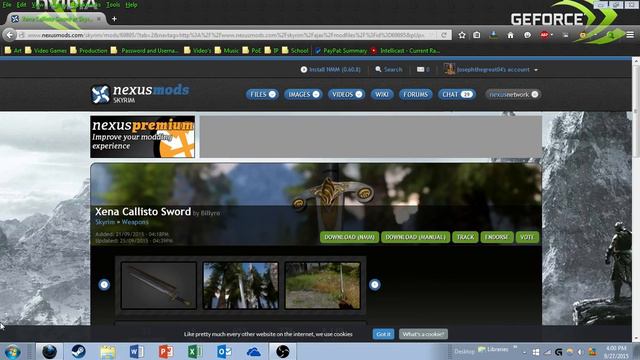Open the bookmarks list icon beside the star
Screen dimensions: 640x360
click(477, 35)
